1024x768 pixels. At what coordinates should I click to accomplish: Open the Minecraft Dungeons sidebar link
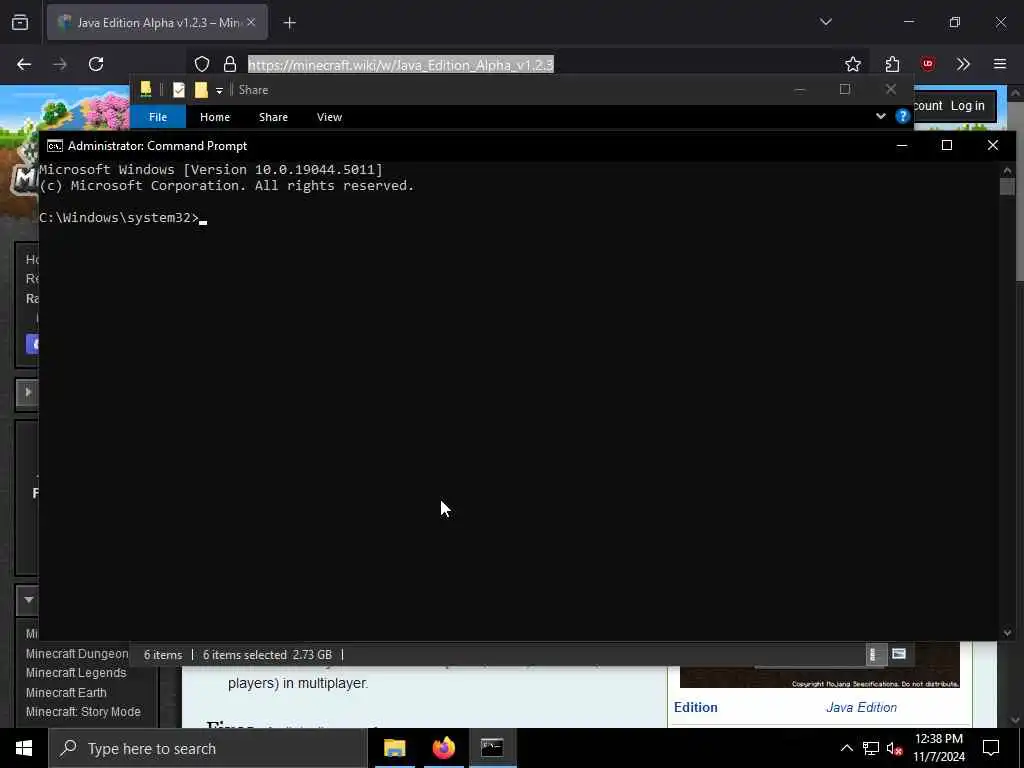pyautogui.click(x=77, y=654)
